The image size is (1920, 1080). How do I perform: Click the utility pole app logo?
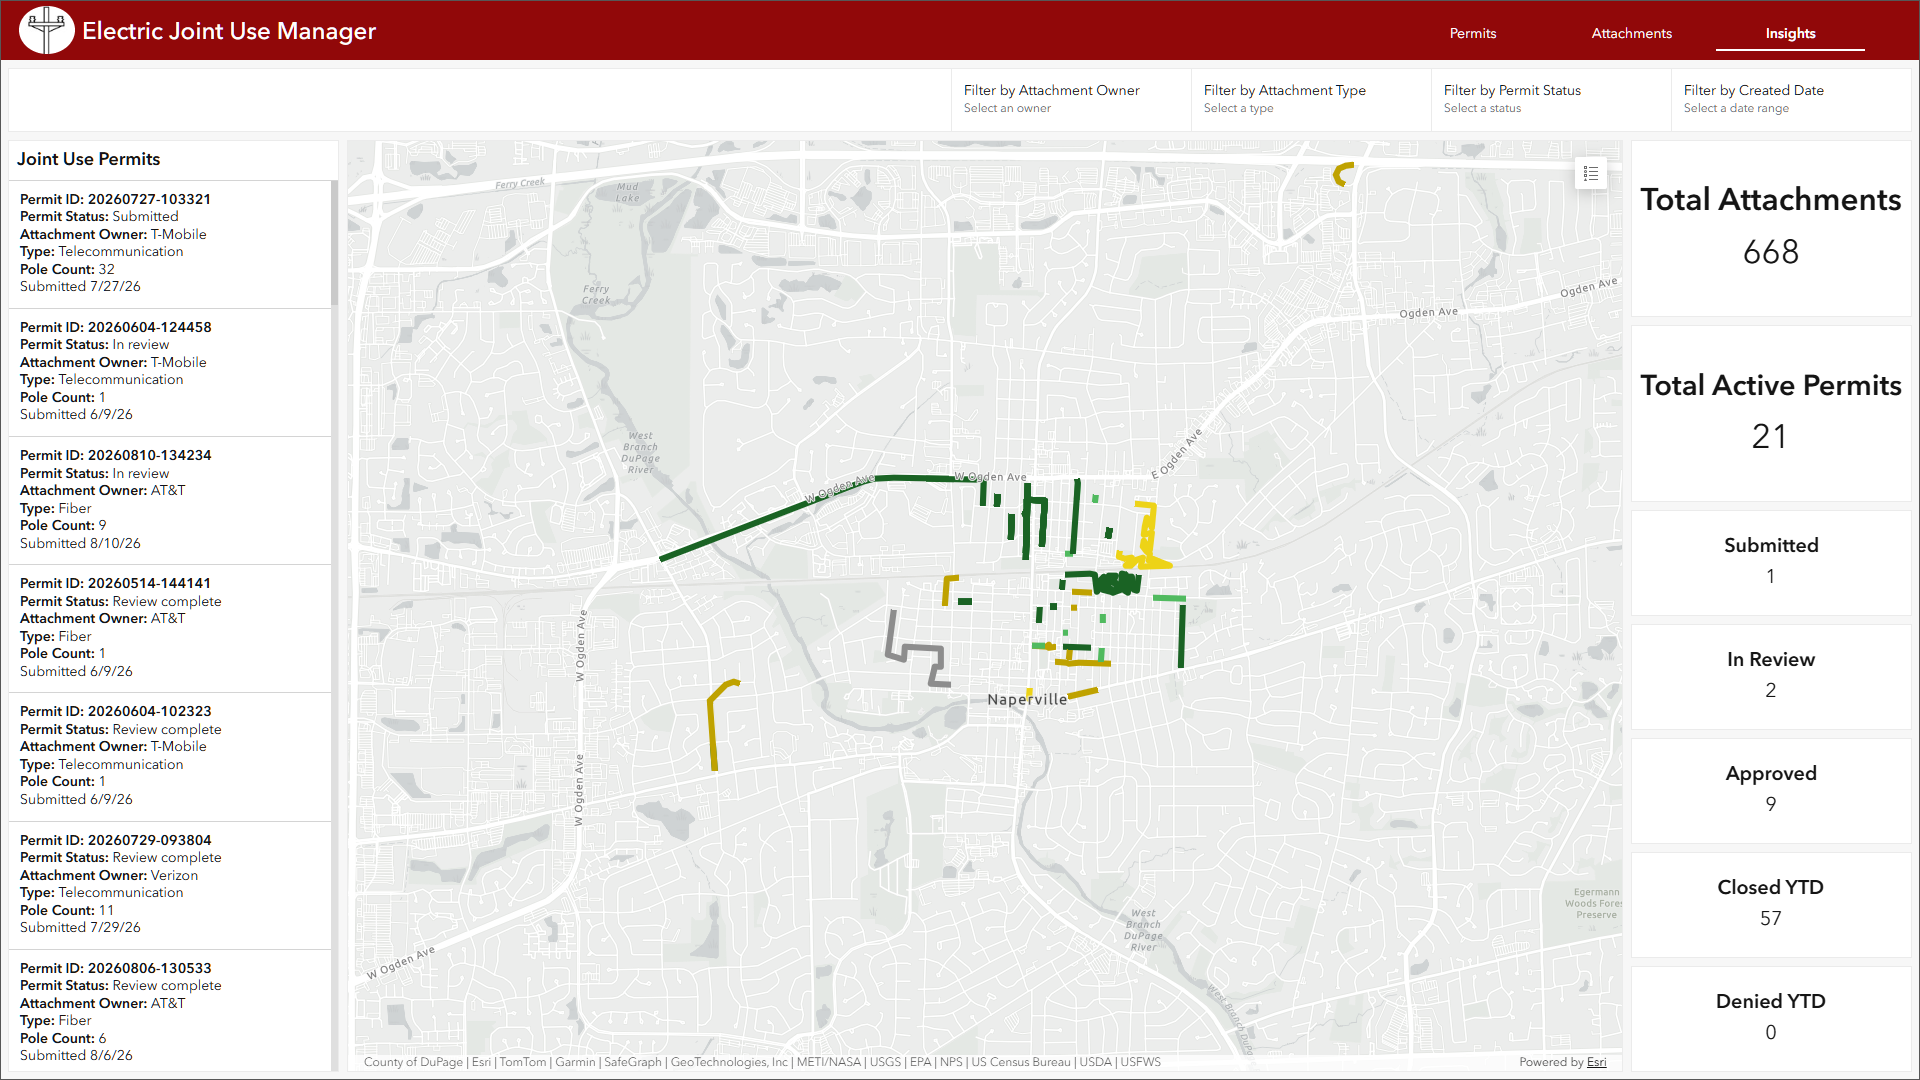click(47, 30)
